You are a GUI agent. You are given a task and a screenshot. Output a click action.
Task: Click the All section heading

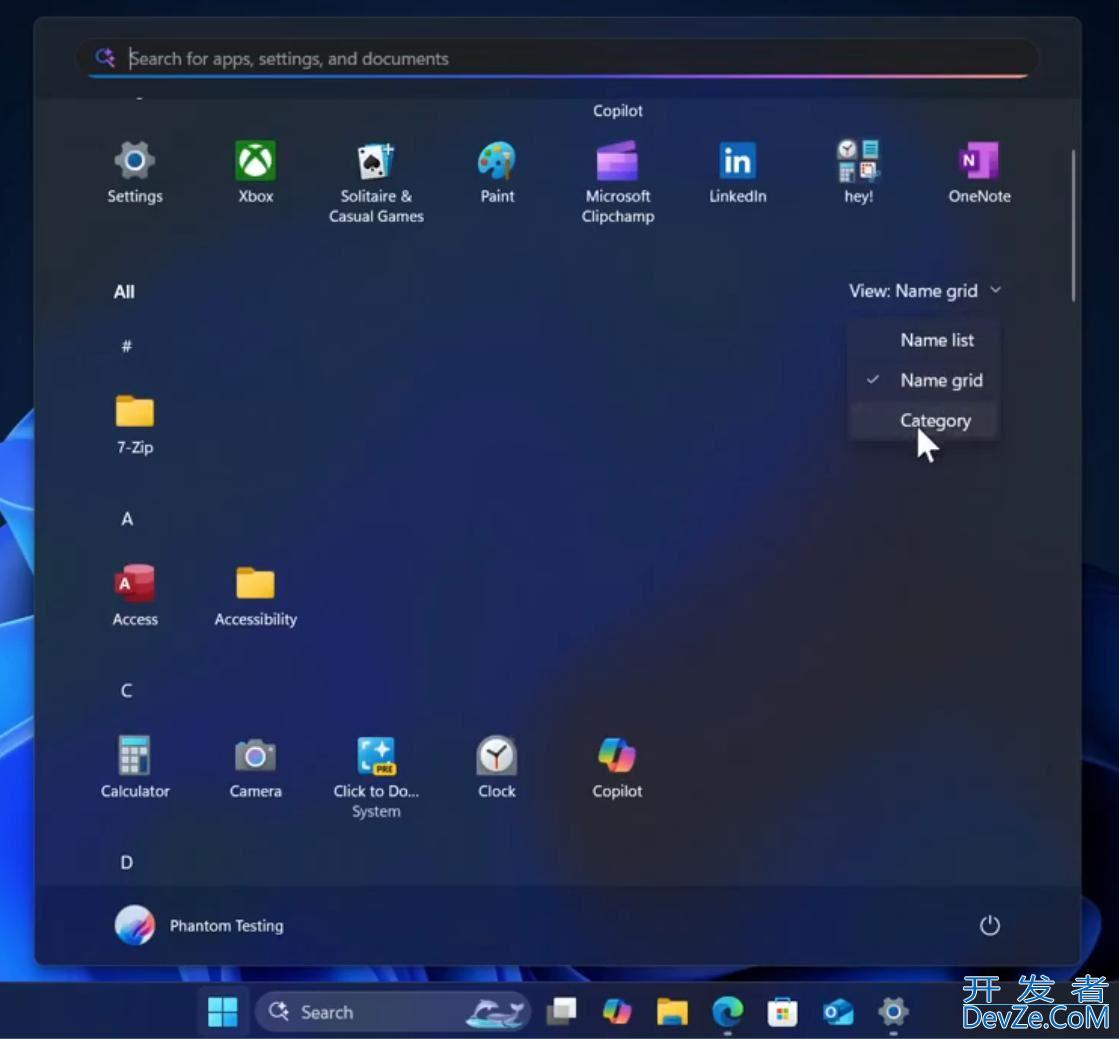(124, 292)
